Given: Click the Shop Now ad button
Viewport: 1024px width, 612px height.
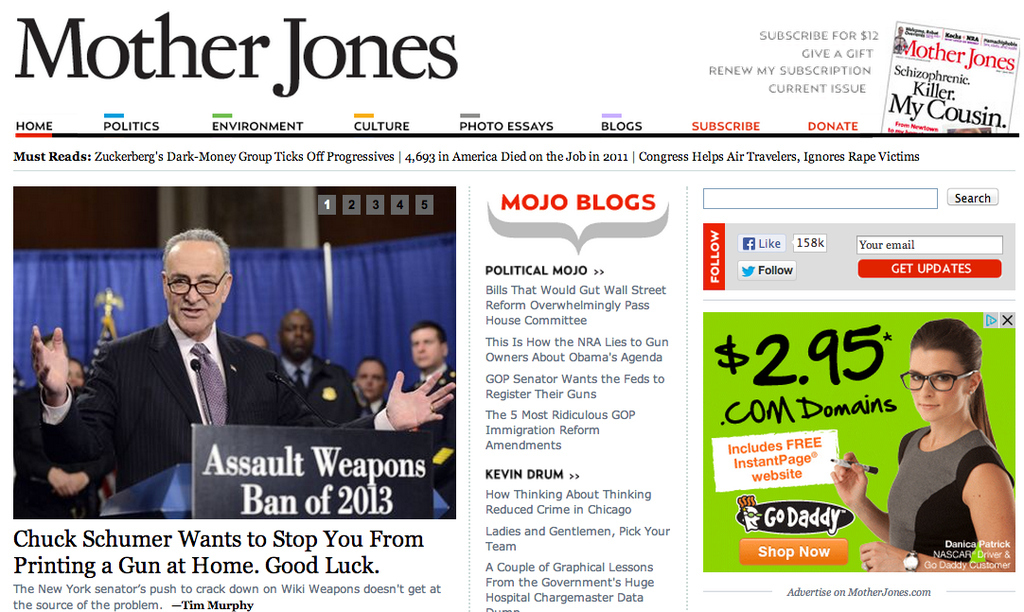Looking at the screenshot, I should pyautogui.click(x=793, y=552).
